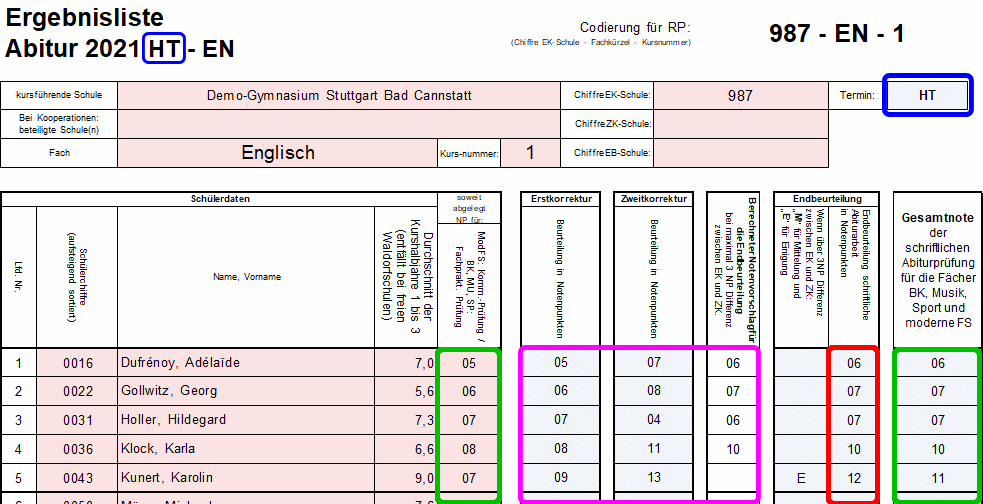Viewport: 983px width, 504px height.
Task: Click the Kurs-nummer value cell
Action: tap(530, 153)
